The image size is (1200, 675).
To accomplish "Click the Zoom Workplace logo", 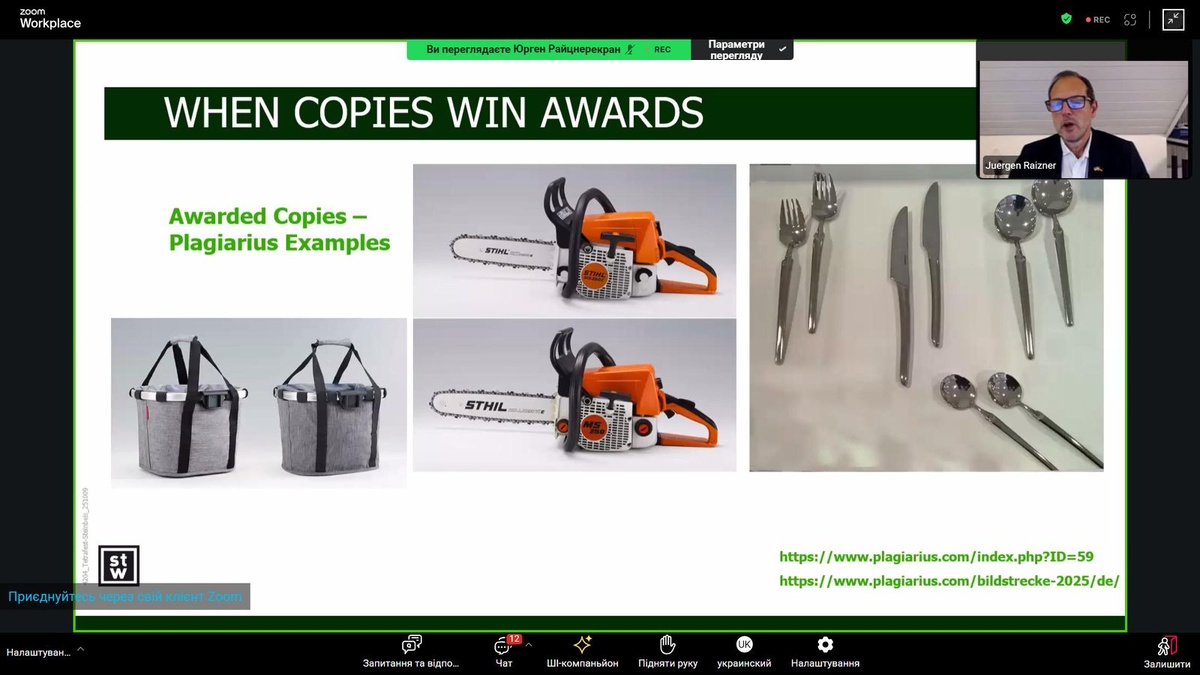I will pos(50,18).
